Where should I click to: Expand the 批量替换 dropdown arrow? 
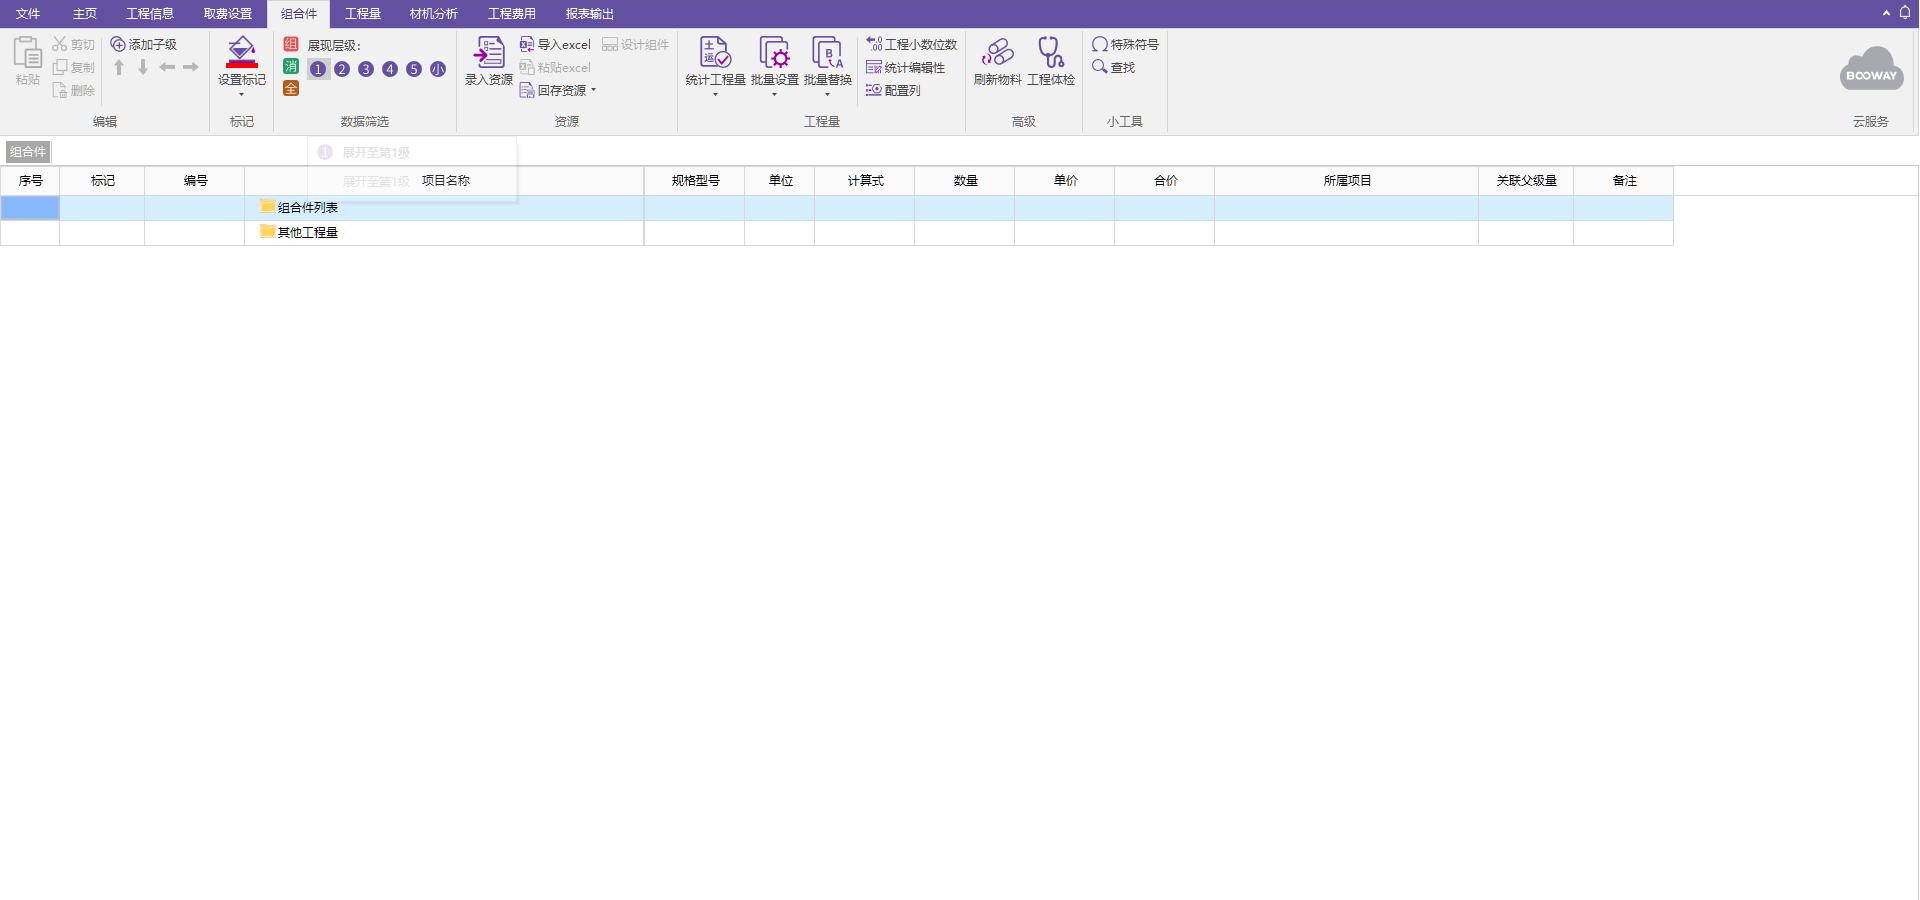[828, 95]
